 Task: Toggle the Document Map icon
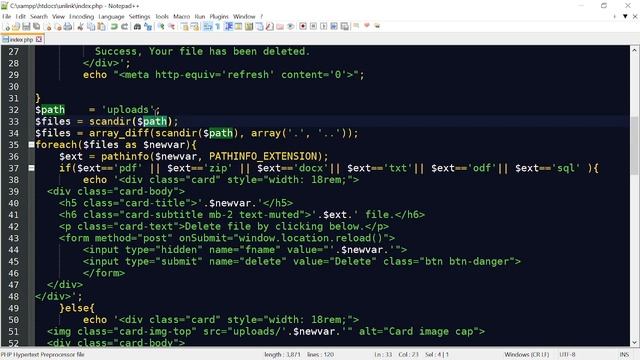(249, 27)
